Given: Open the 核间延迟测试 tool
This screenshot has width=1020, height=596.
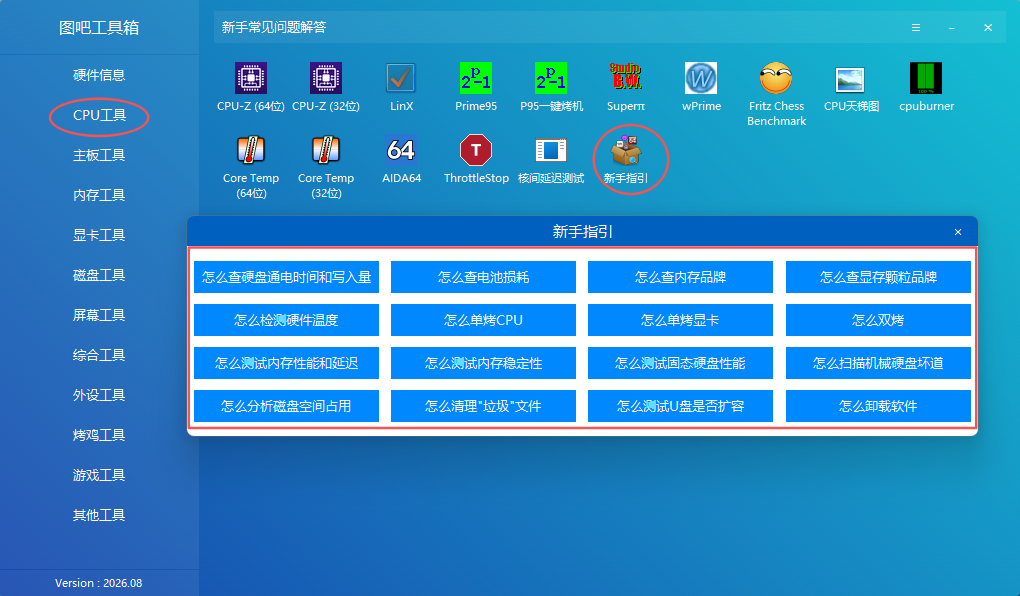Looking at the screenshot, I should point(550,150).
